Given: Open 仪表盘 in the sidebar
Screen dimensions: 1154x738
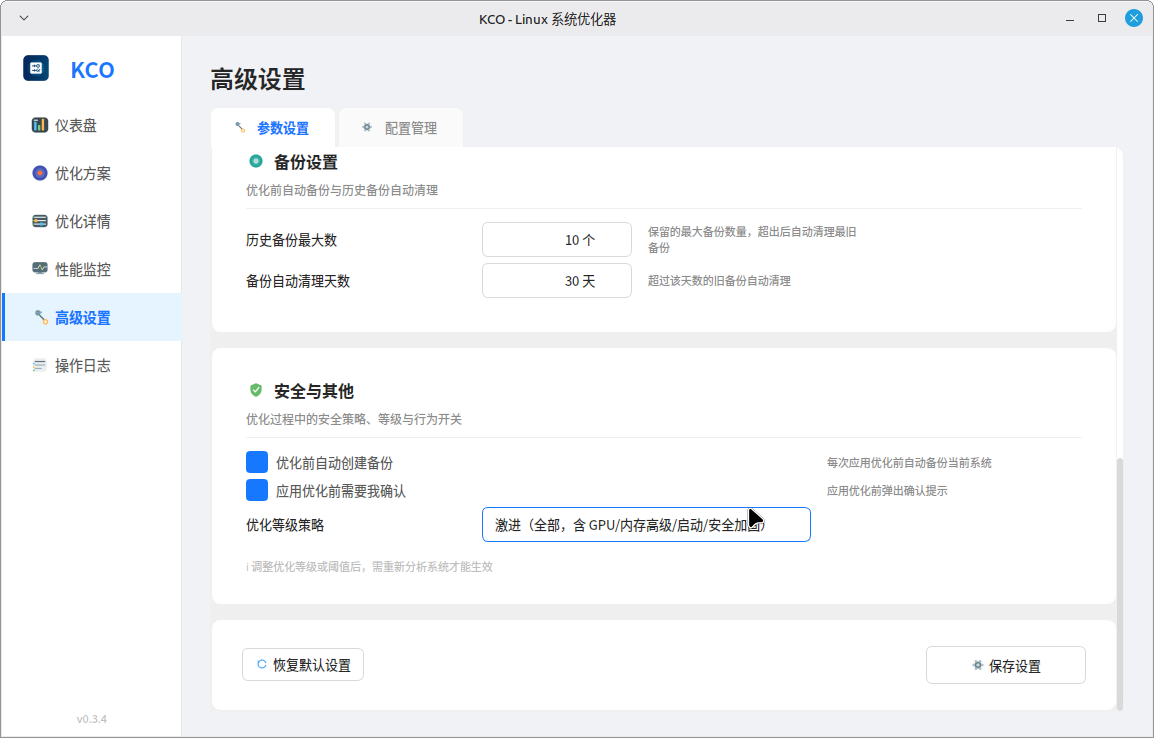Looking at the screenshot, I should (92, 125).
